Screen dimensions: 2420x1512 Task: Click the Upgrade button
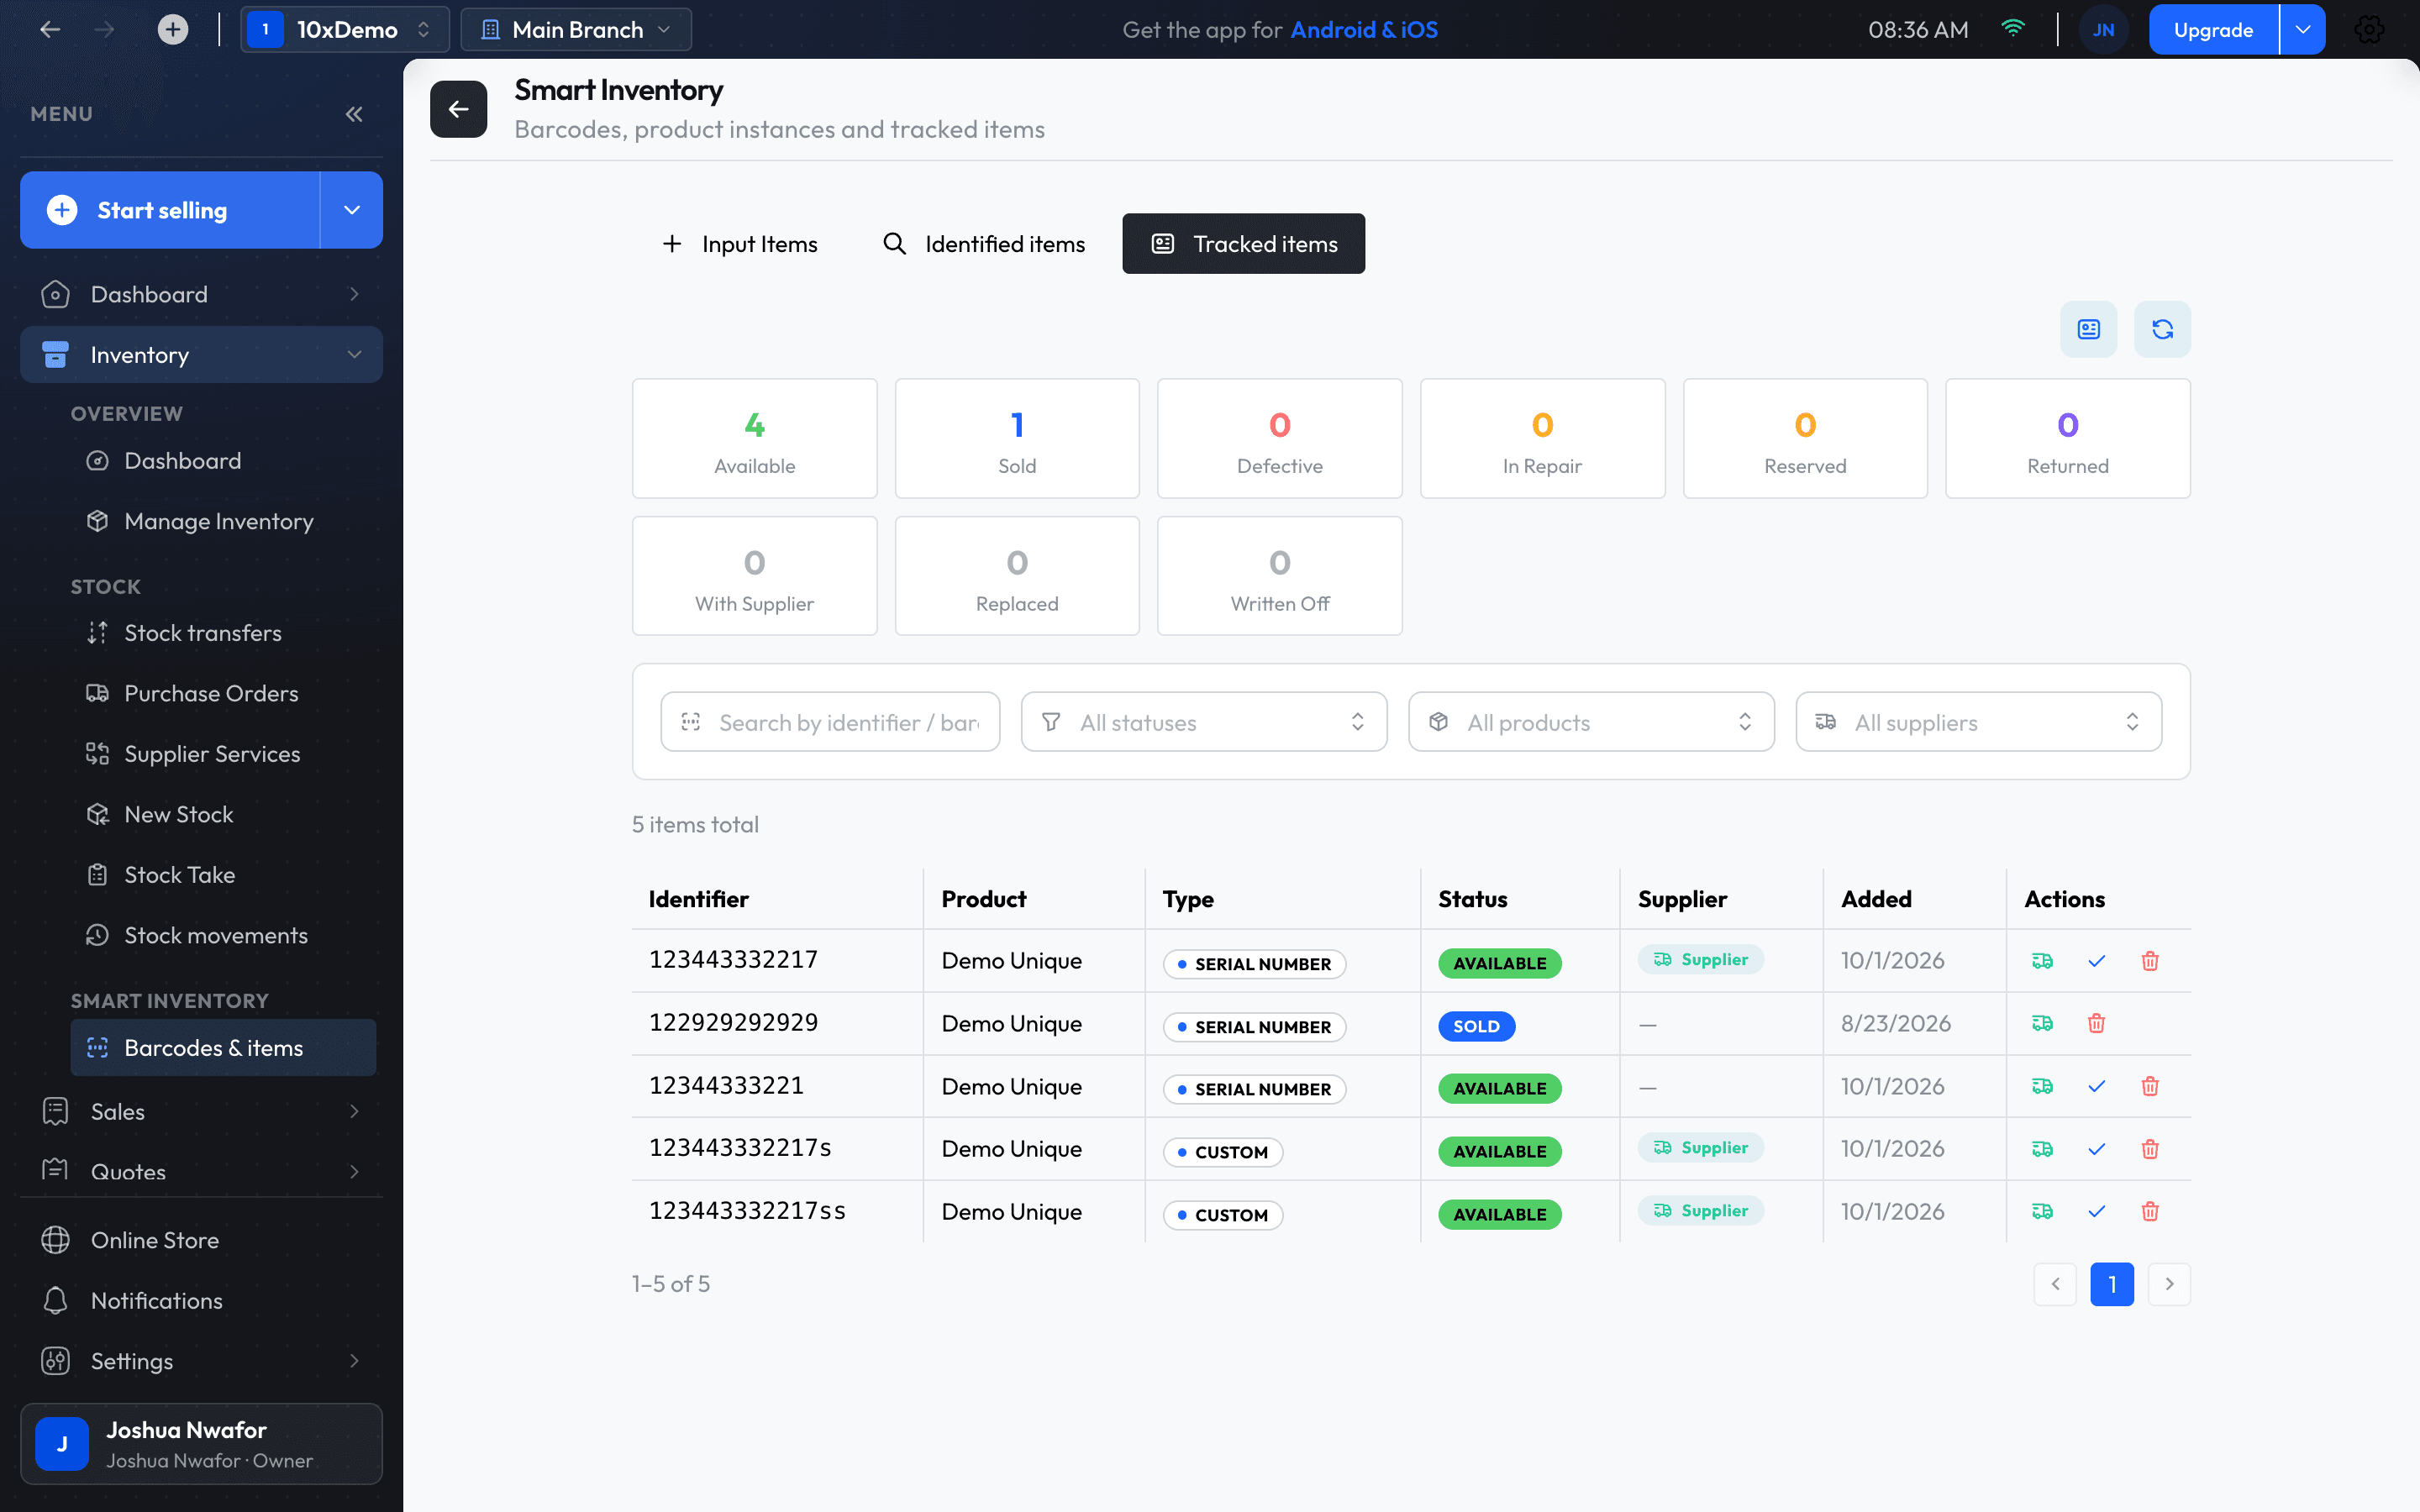coord(2213,29)
